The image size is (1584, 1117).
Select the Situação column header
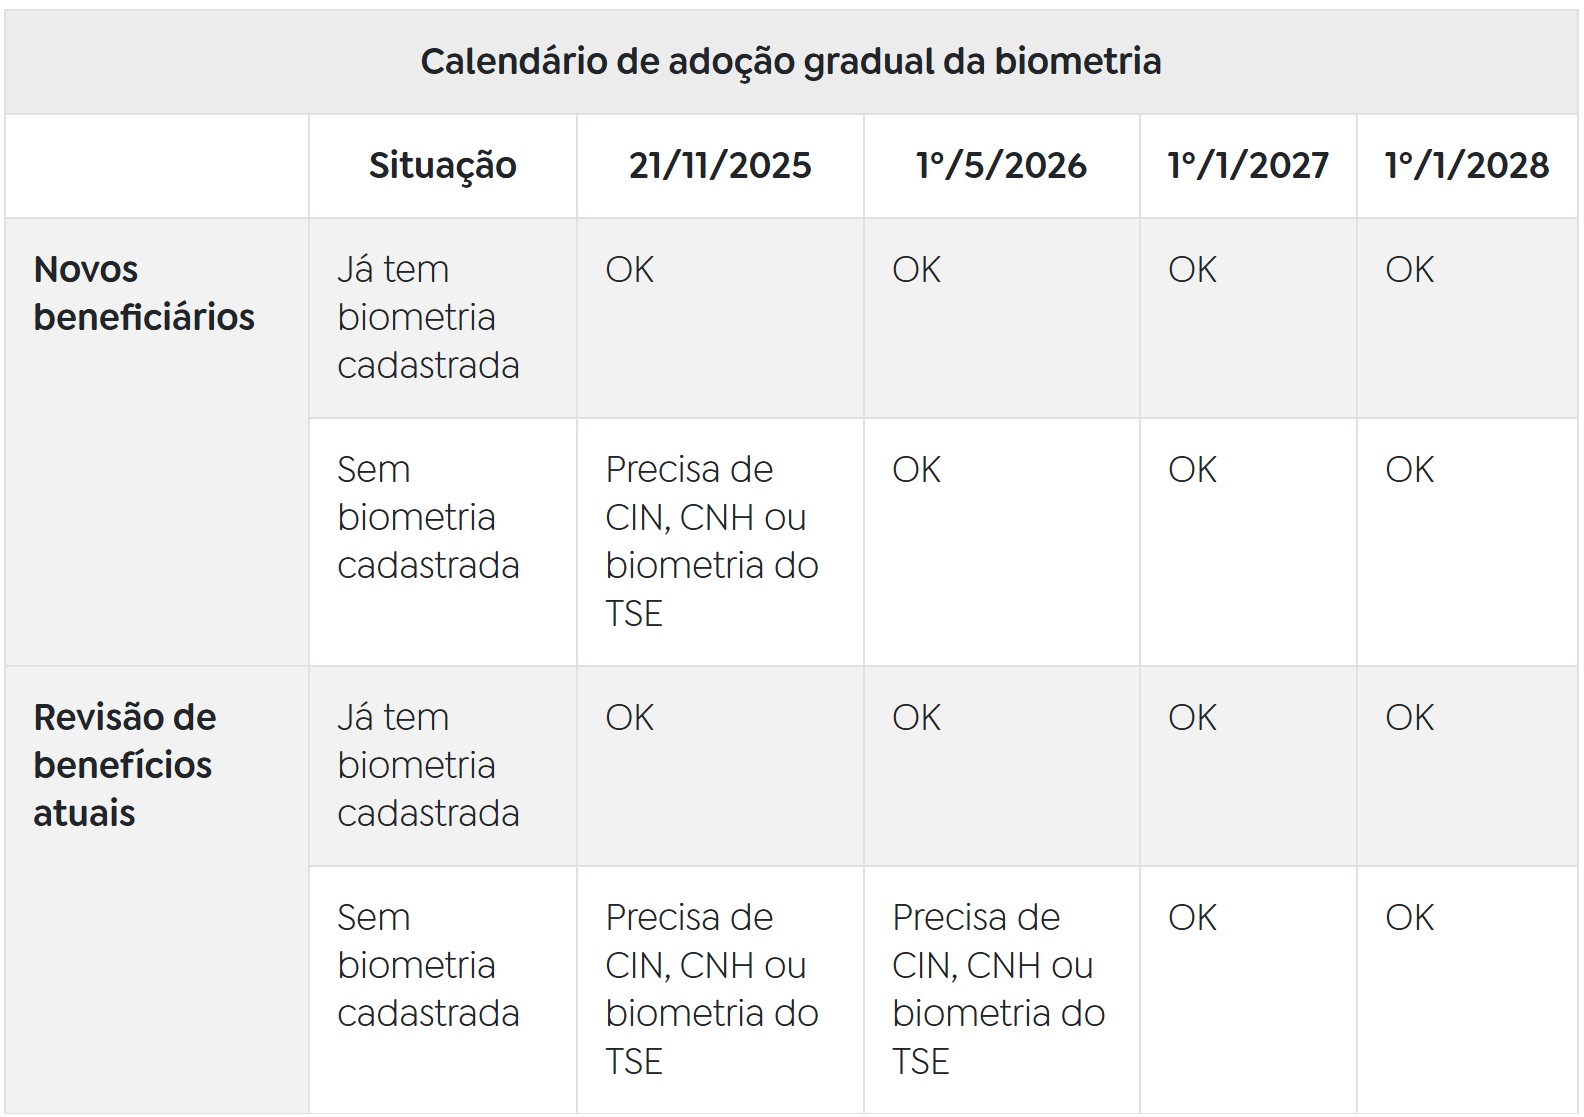[x=442, y=166]
